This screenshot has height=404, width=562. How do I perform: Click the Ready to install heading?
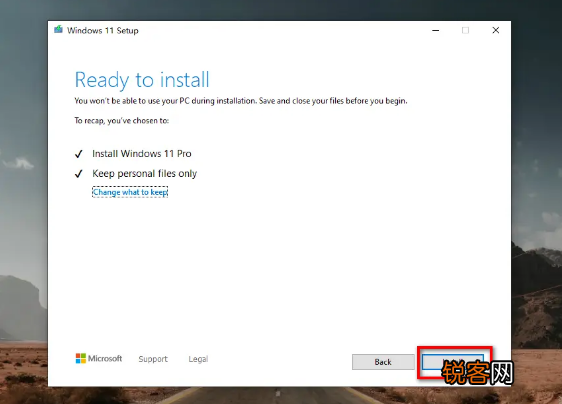pyautogui.click(x=142, y=80)
